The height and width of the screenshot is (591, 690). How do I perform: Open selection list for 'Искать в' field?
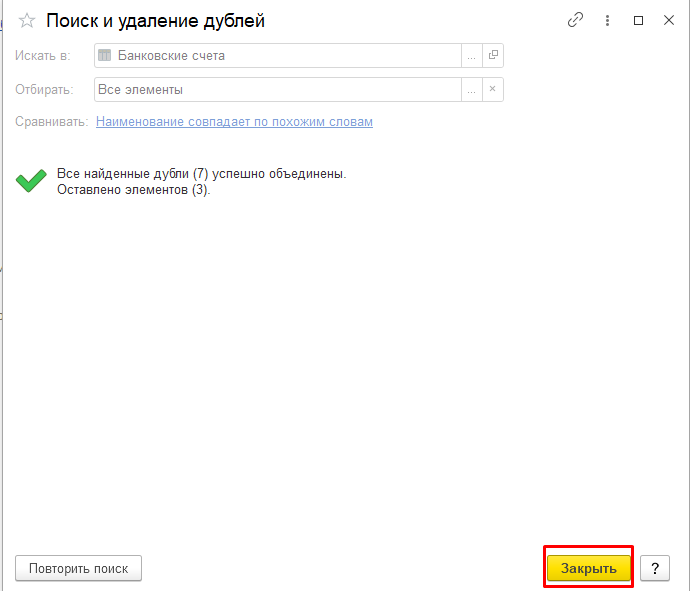471,56
